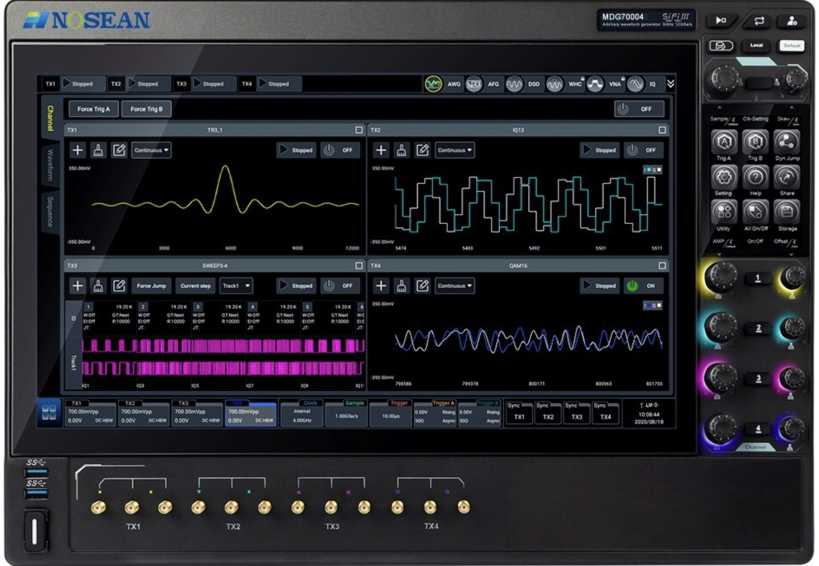This screenshot has height=566, width=819.
Task: Click the Force Trig A button
Action: [x=93, y=109]
